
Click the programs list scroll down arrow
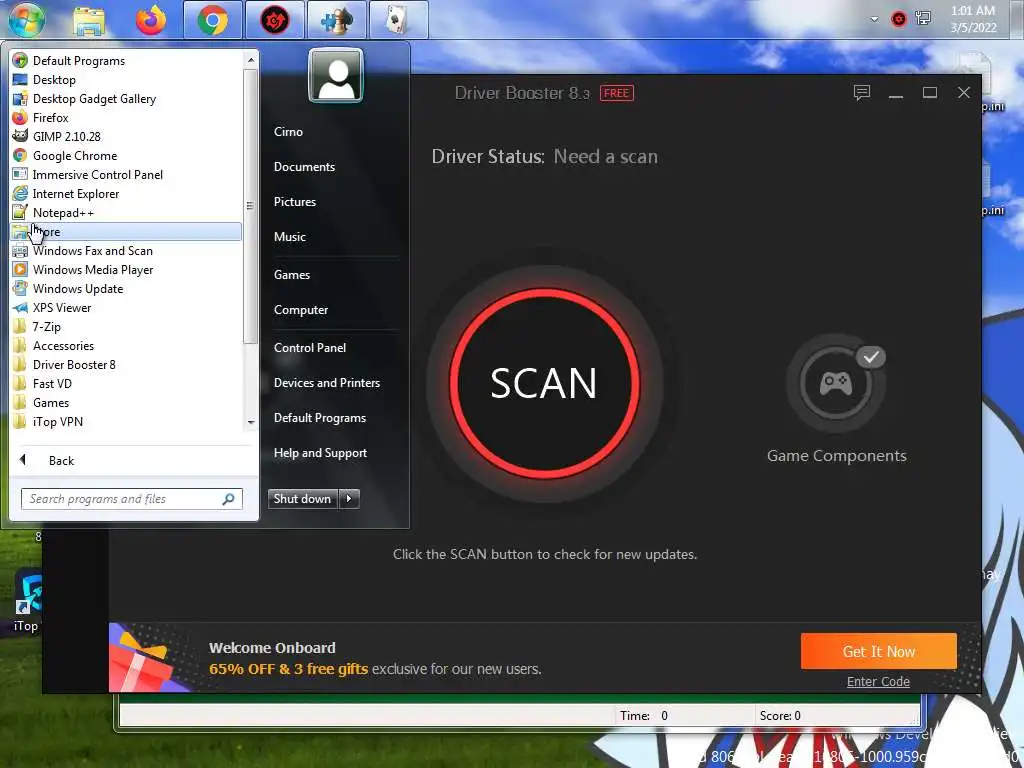click(x=250, y=423)
